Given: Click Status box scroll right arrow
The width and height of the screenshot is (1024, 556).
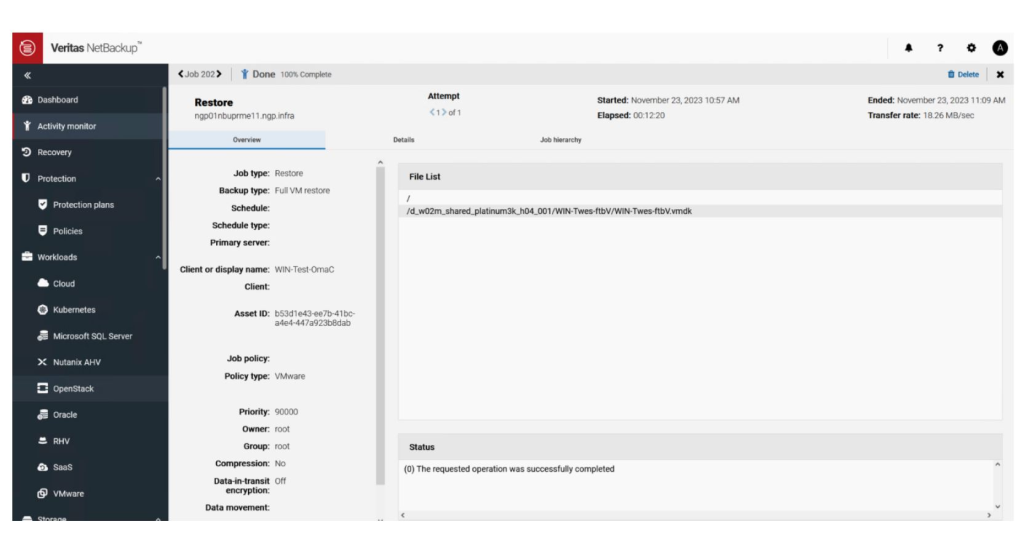Looking at the screenshot, I should pyautogui.click(x=989, y=515).
